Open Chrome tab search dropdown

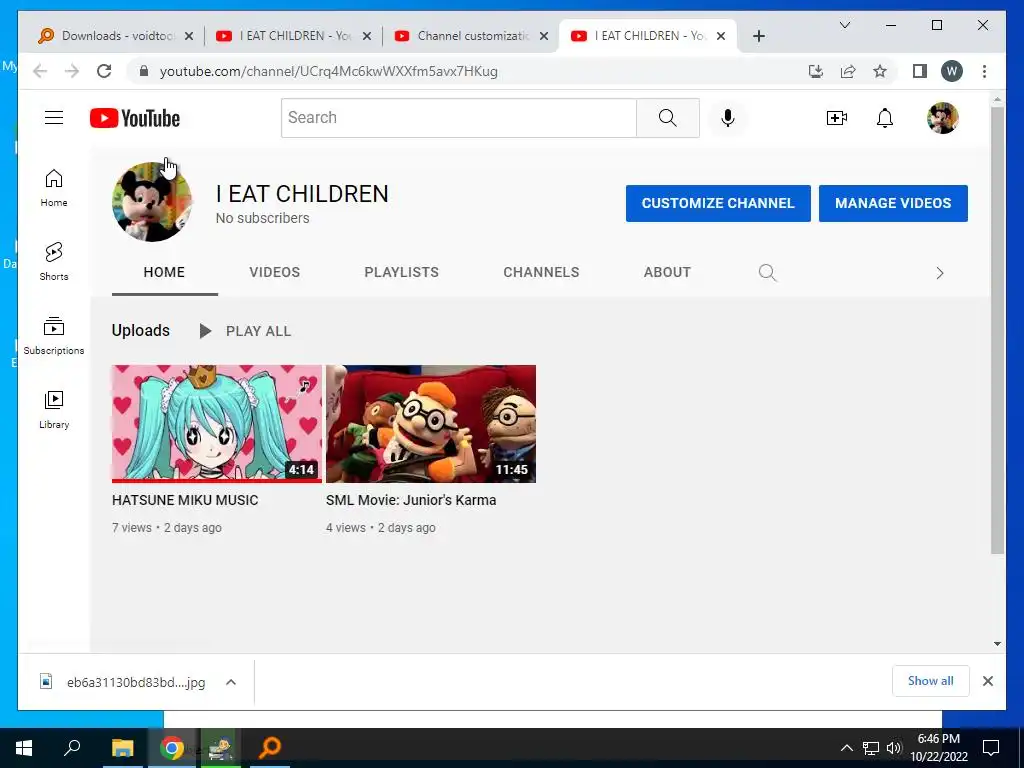point(844,25)
